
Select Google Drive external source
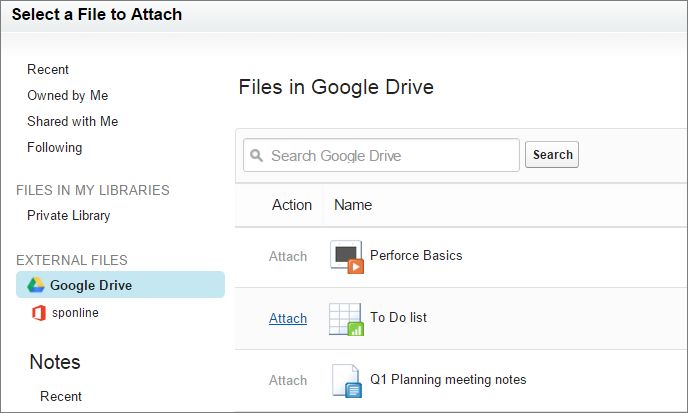pyautogui.click(x=120, y=285)
